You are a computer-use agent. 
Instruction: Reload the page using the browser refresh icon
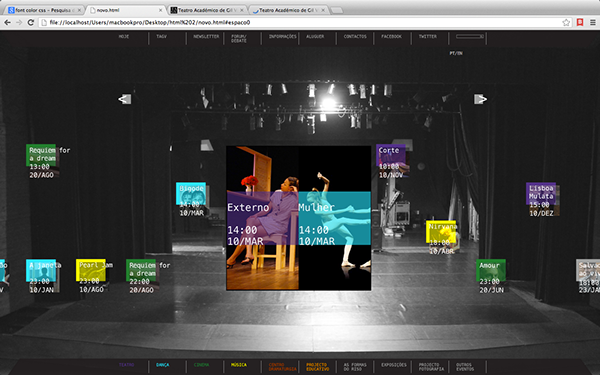click(x=31, y=23)
